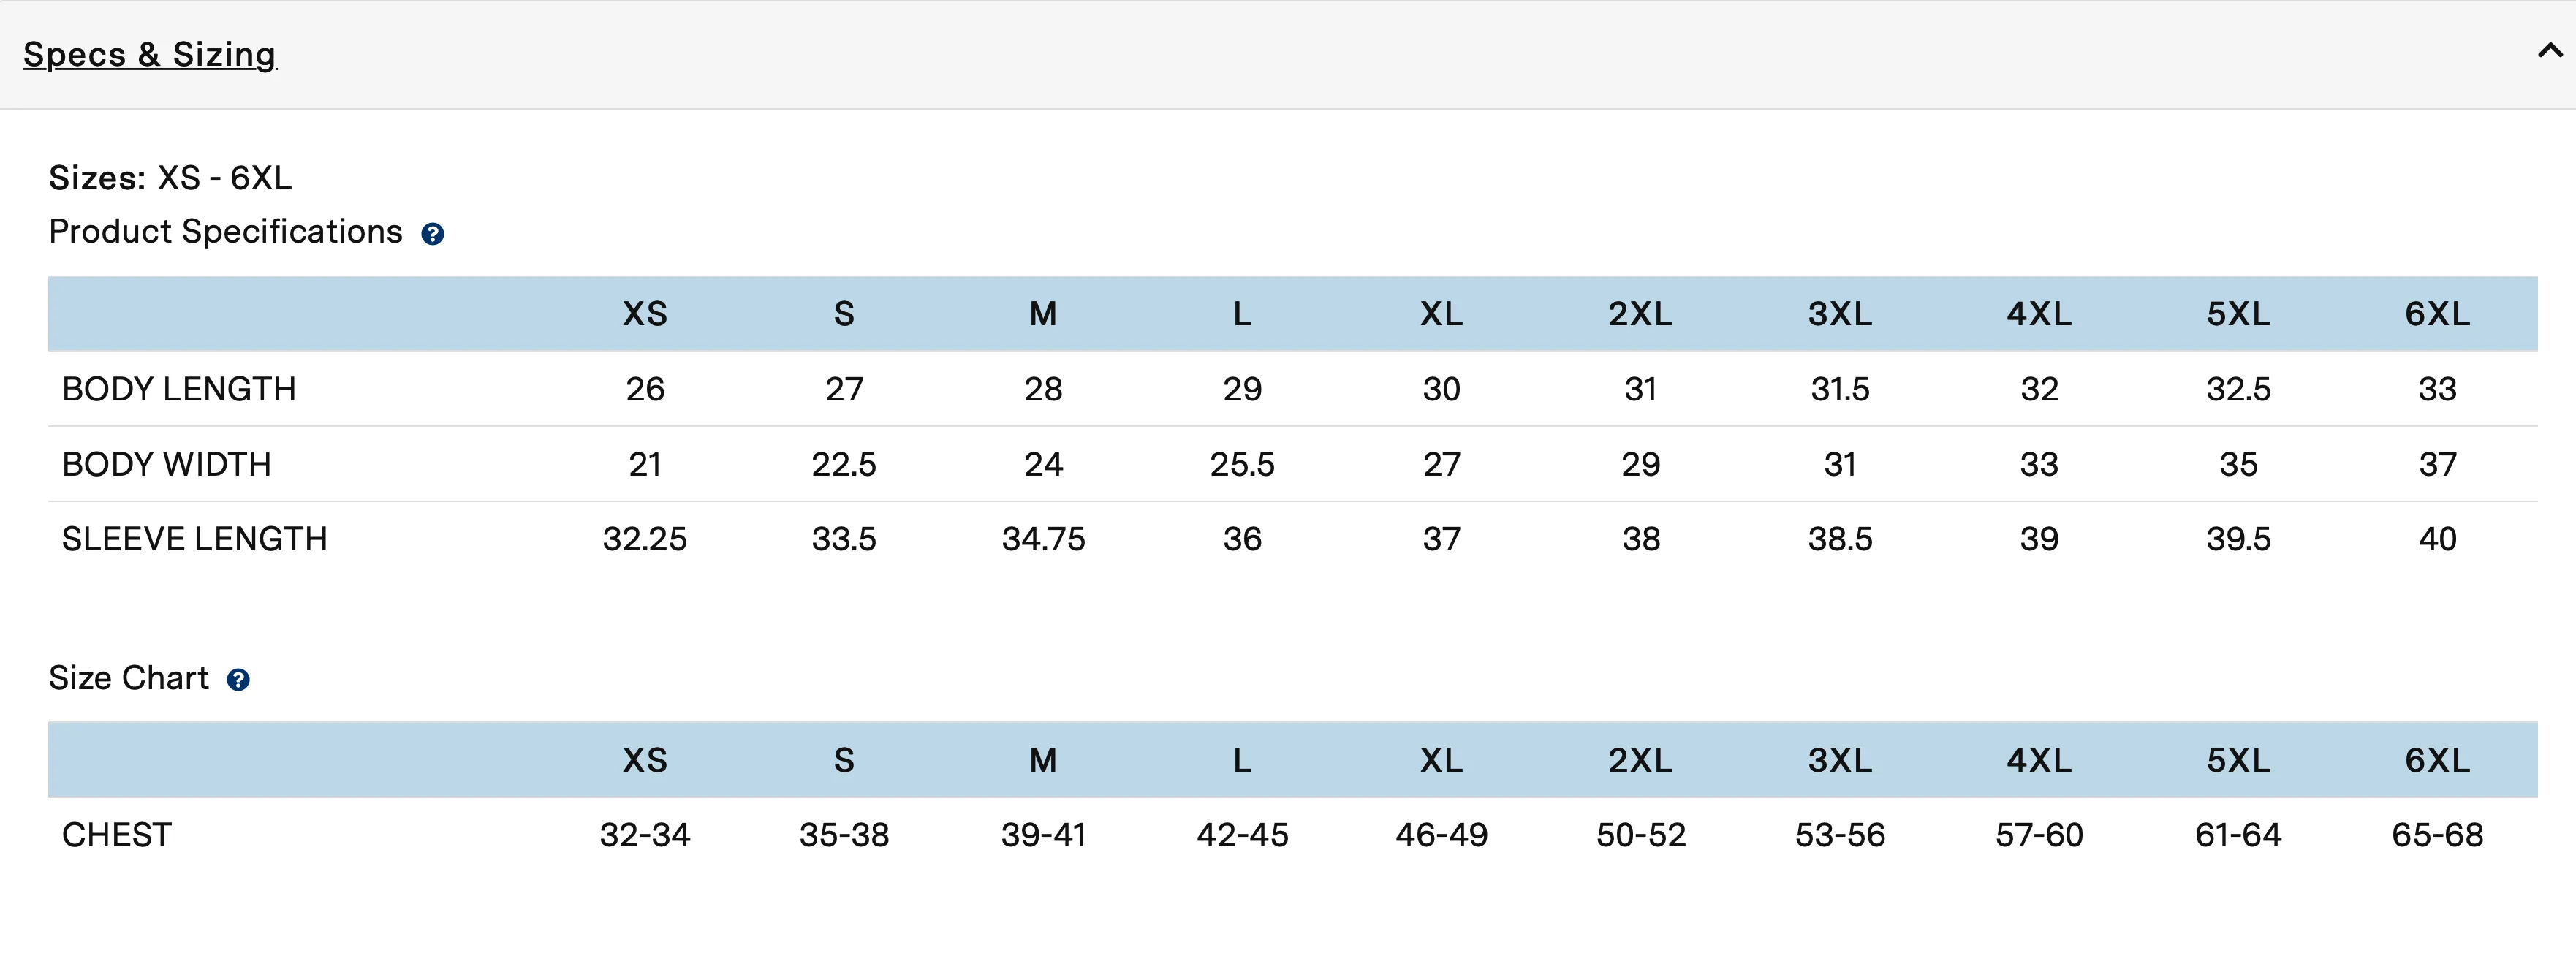Click the Specs & Sizing heading link
The image size is (2576, 953).
[x=149, y=54]
